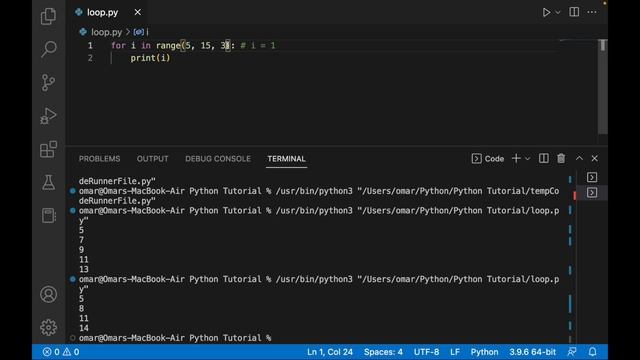
Task: Click line number 1 in gutter
Action: pos(90,45)
